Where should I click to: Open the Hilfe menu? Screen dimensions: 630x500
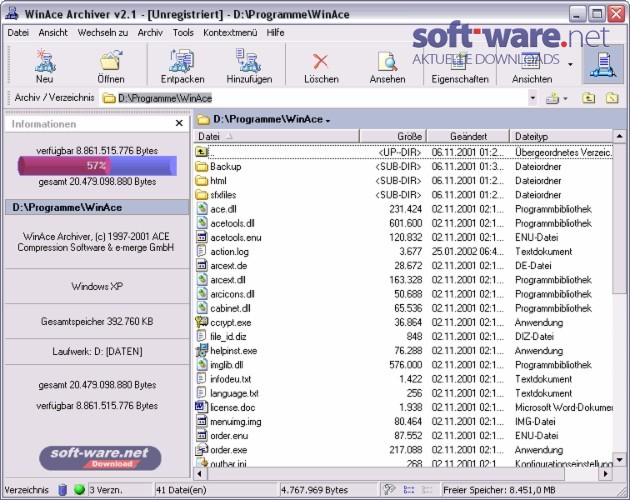pos(275,33)
